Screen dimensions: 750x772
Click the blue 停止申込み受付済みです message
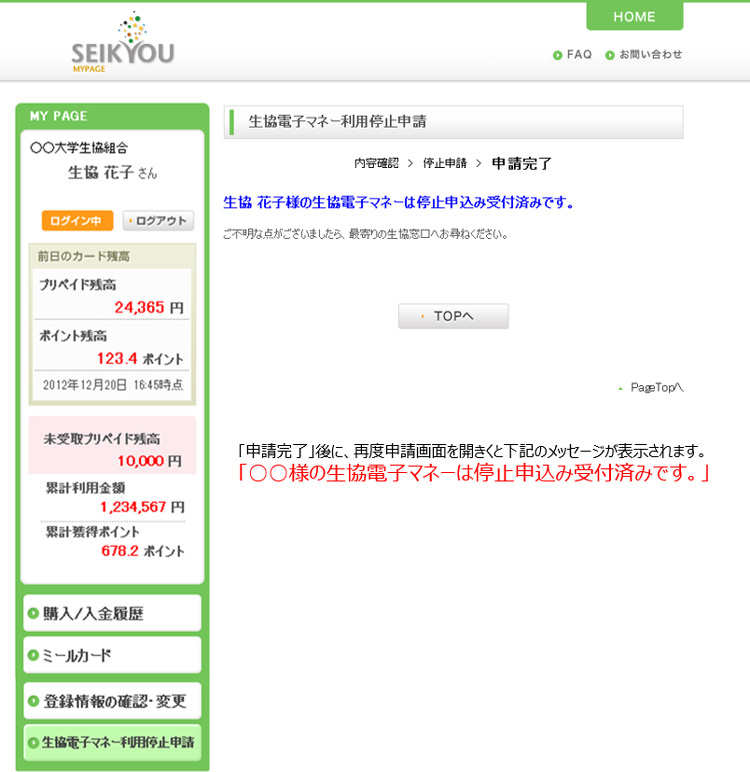399,202
